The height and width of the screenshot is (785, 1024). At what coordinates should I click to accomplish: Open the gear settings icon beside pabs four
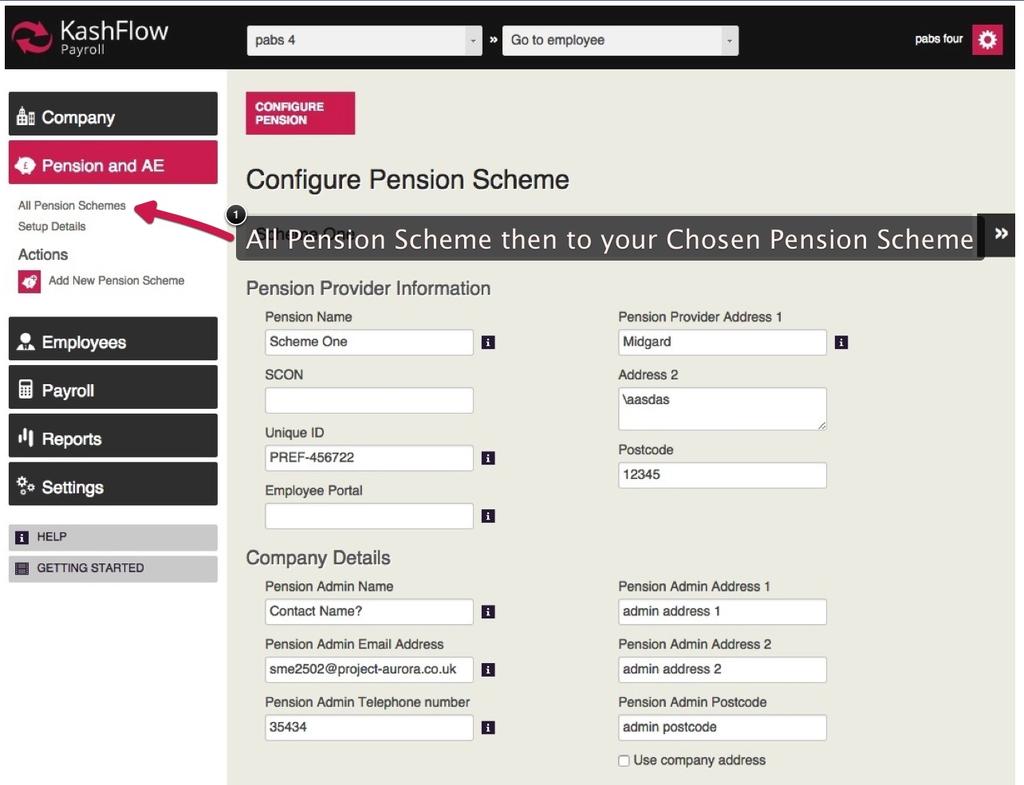pos(987,40)
